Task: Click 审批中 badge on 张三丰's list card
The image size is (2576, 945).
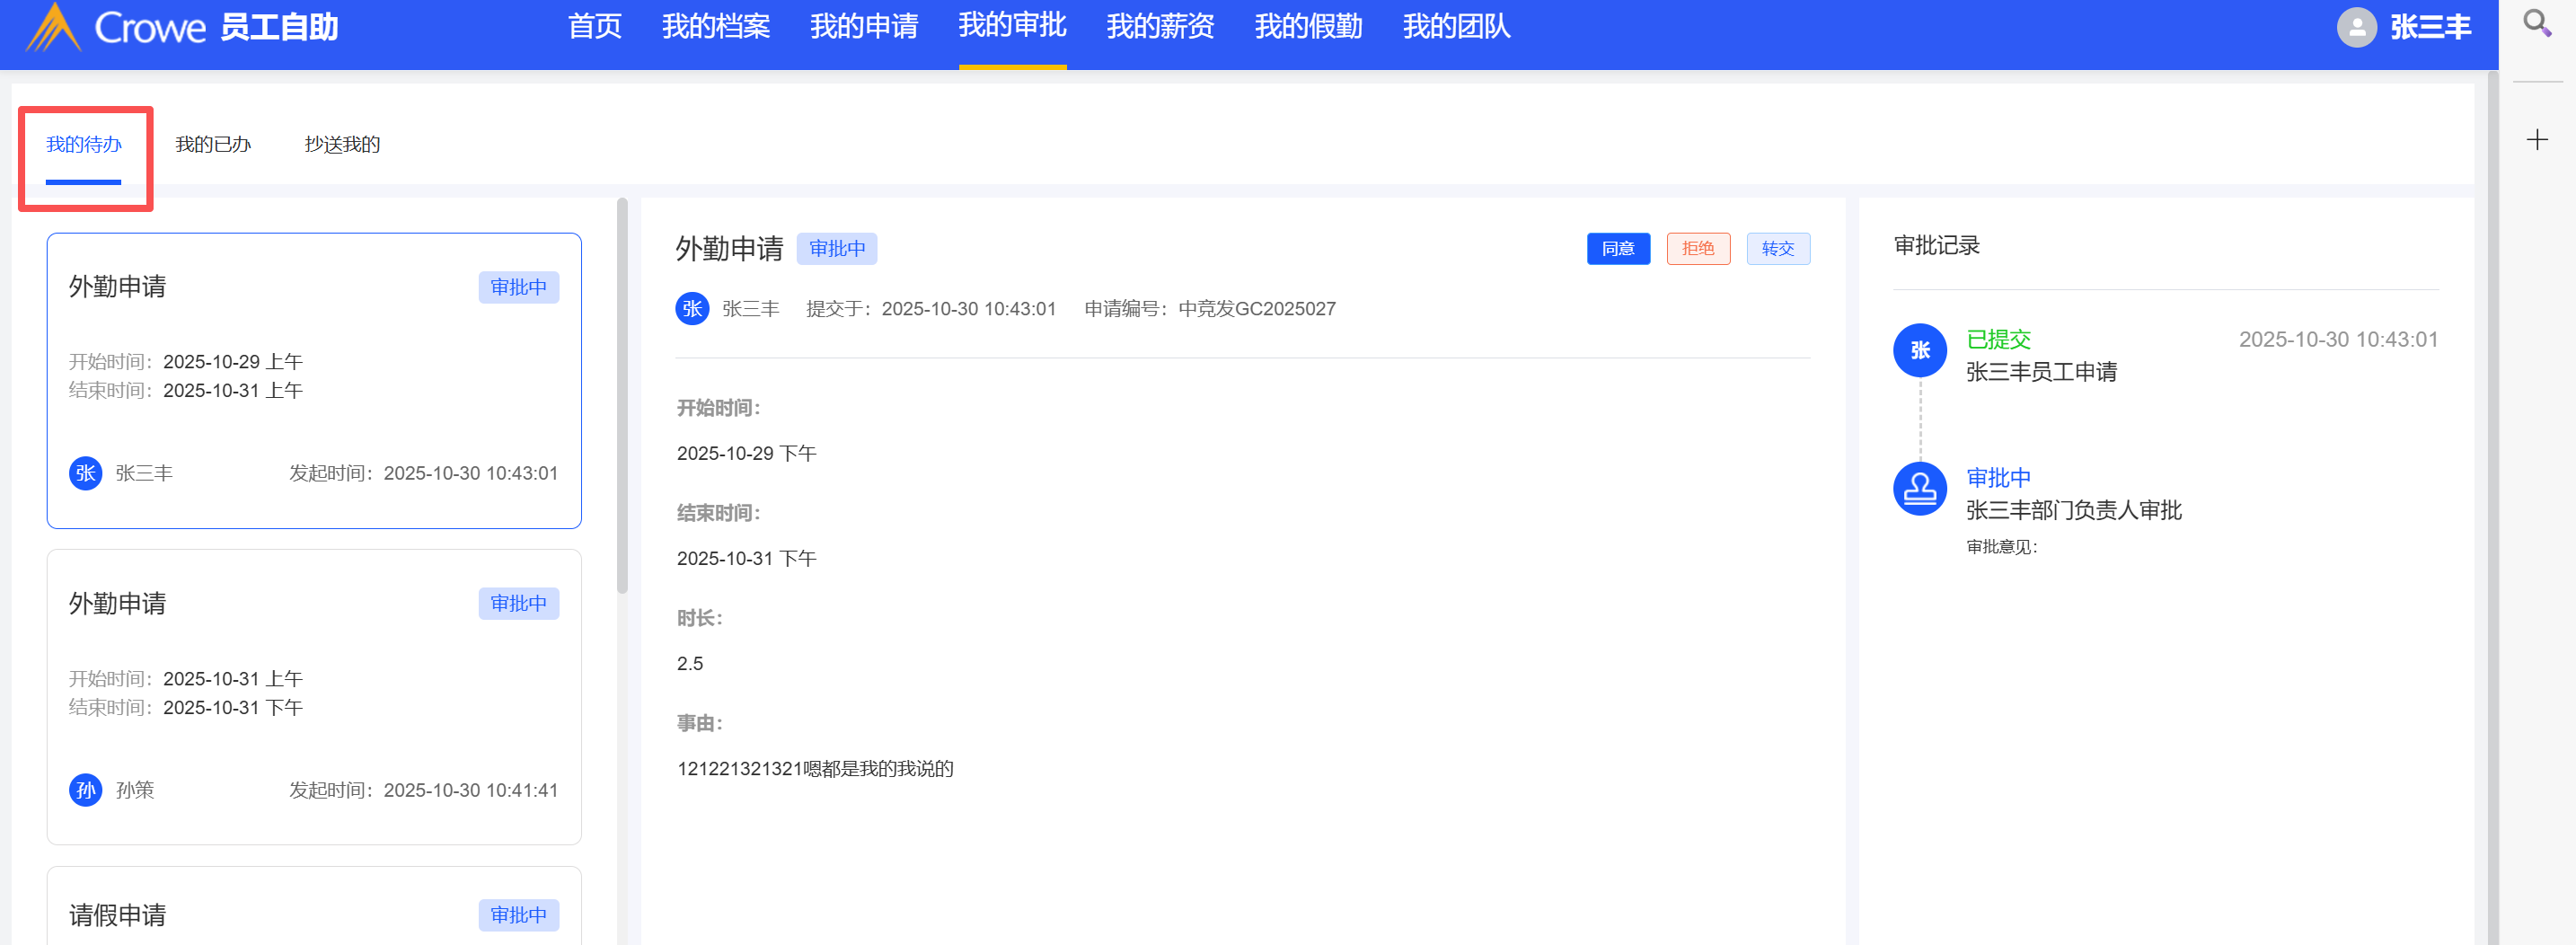Action: [x=518, y=287]
